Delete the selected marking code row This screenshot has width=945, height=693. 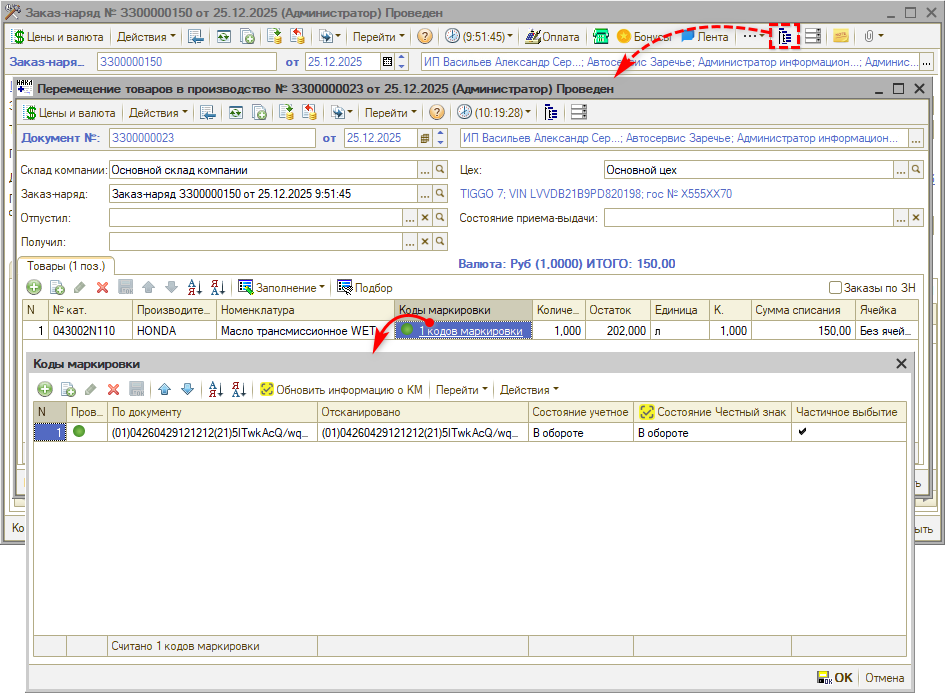click(113, 390)
